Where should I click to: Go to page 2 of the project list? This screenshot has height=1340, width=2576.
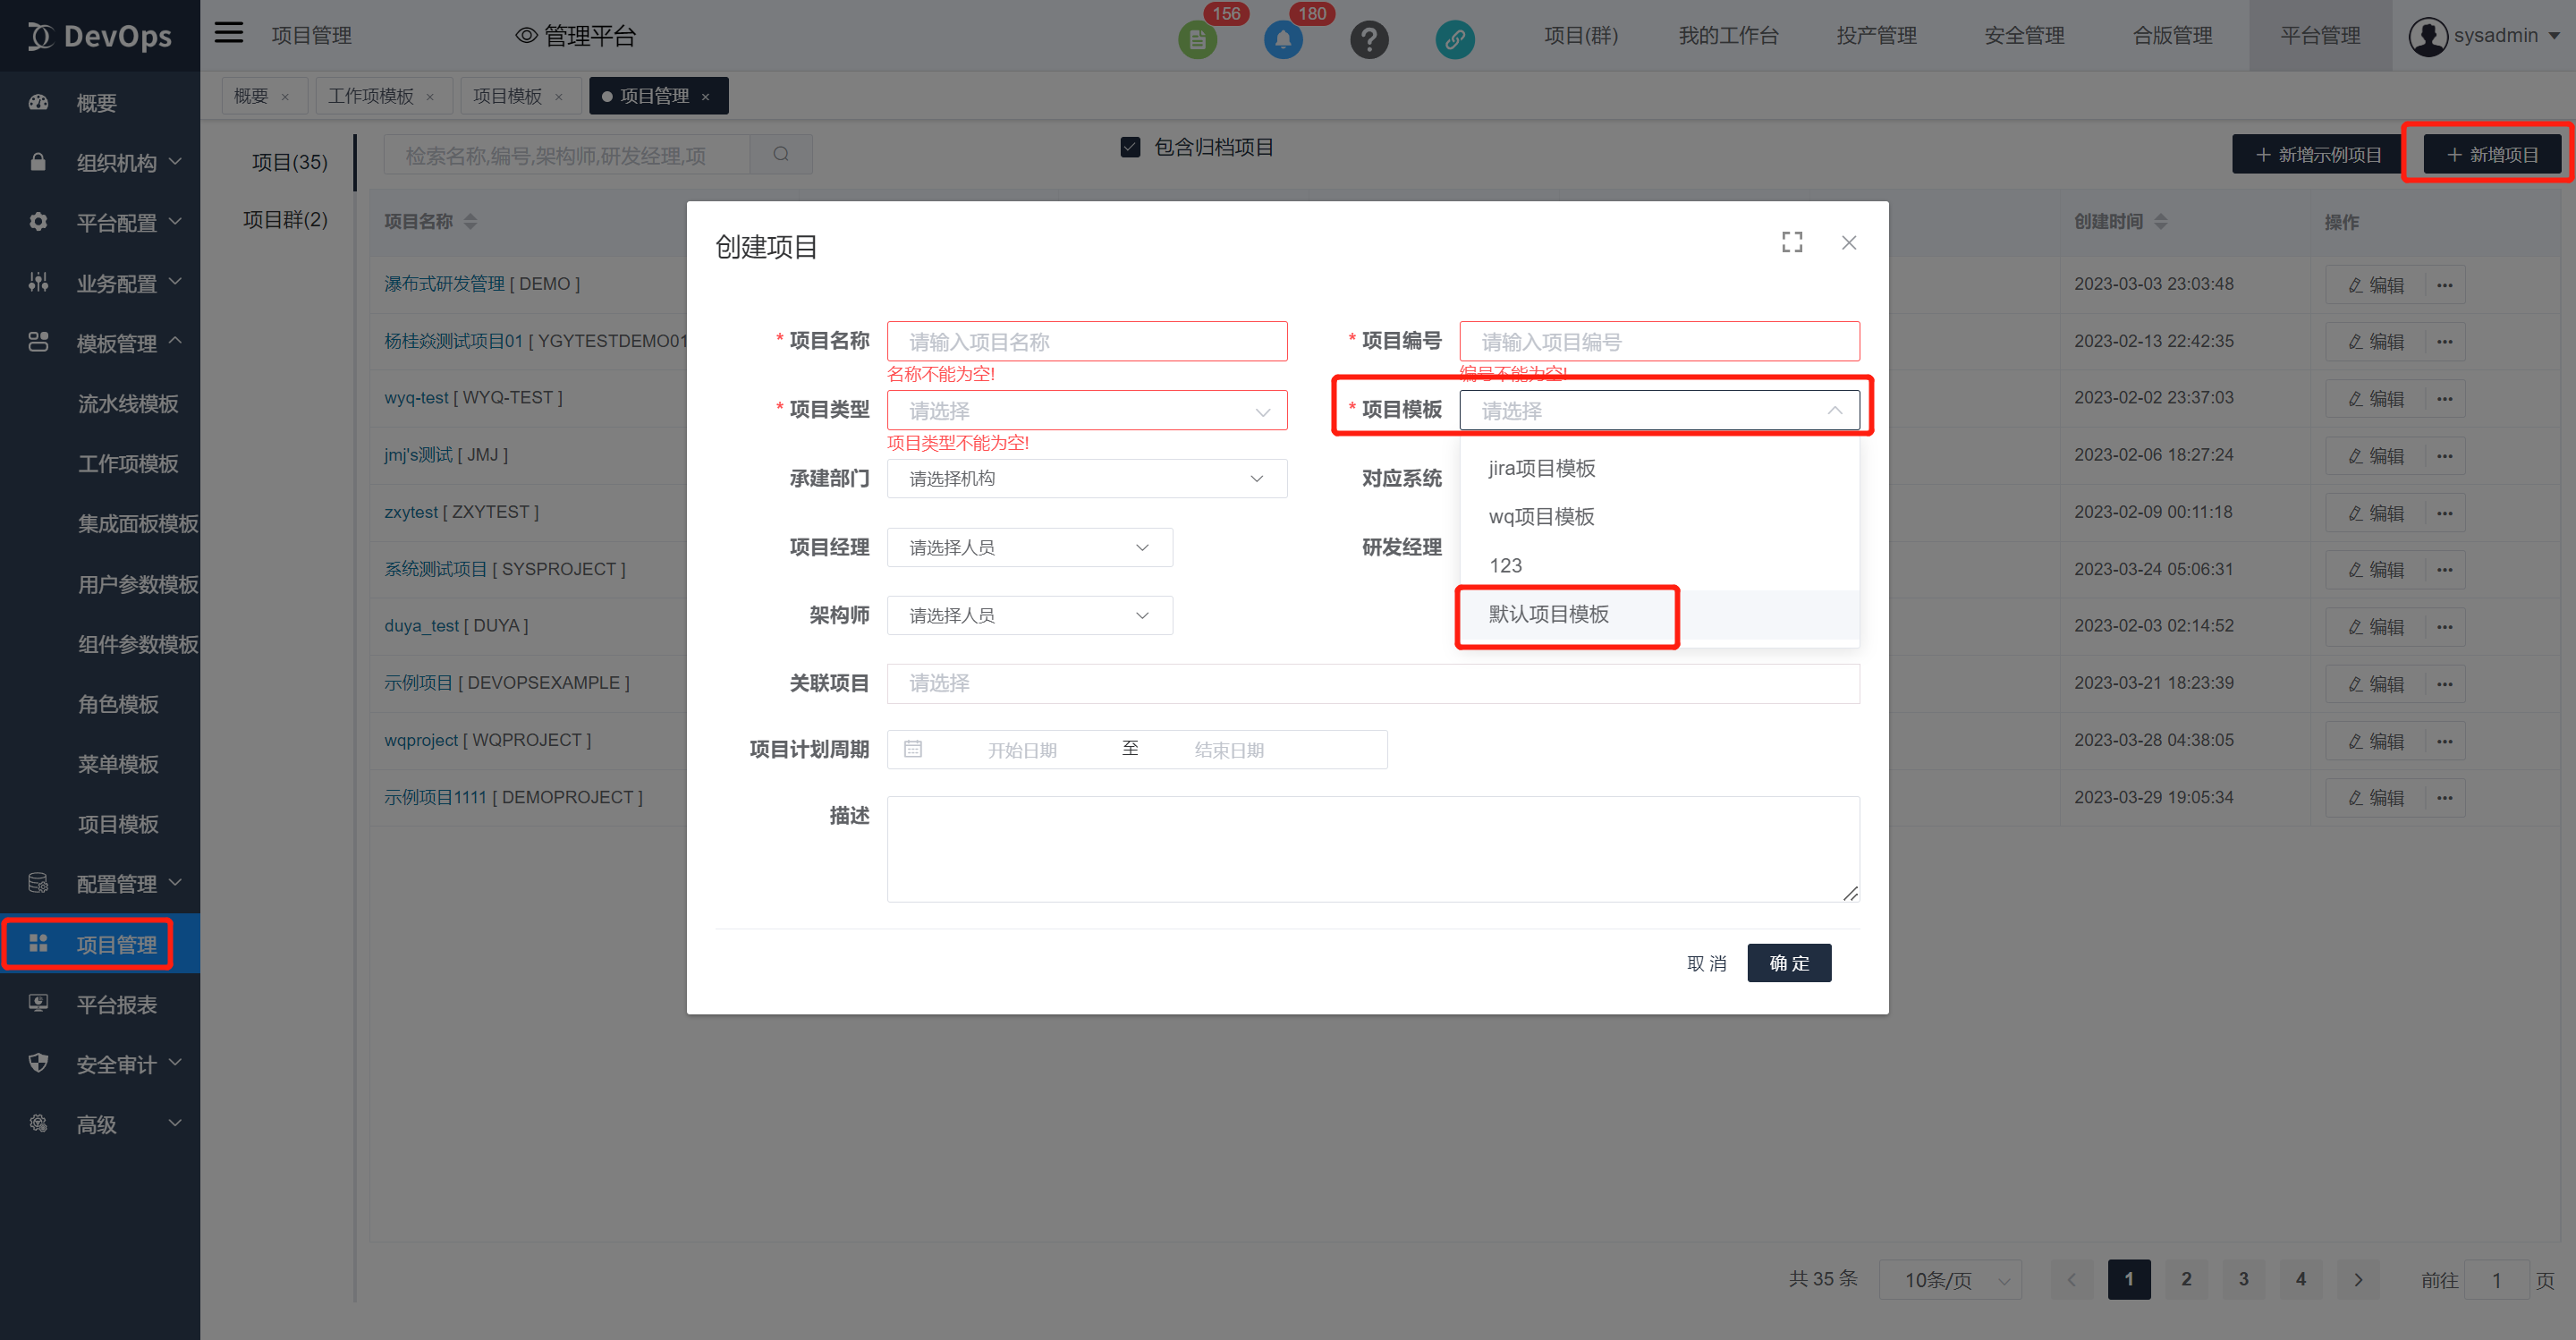2186,1279
